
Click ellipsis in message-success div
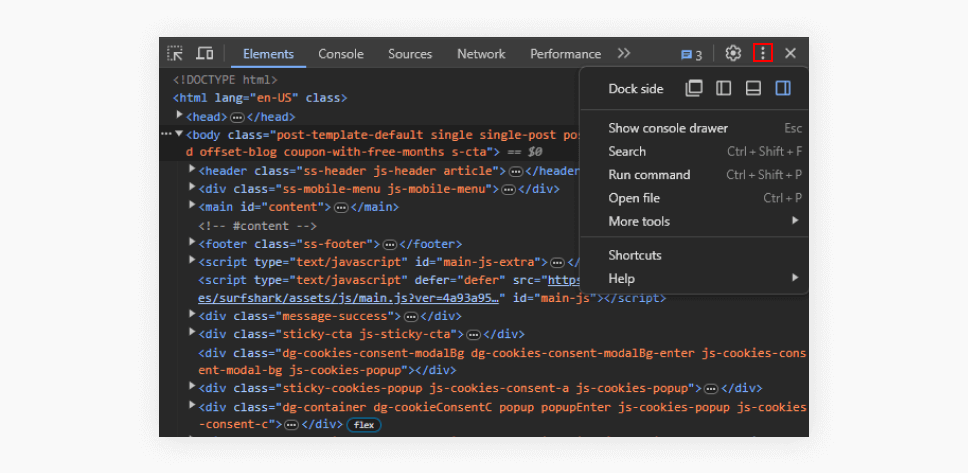[411, 317]
